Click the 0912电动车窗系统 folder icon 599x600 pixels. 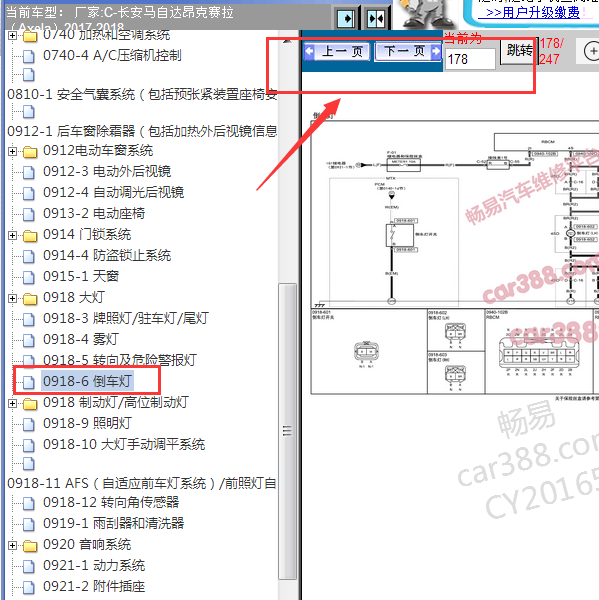click(30, 152)
